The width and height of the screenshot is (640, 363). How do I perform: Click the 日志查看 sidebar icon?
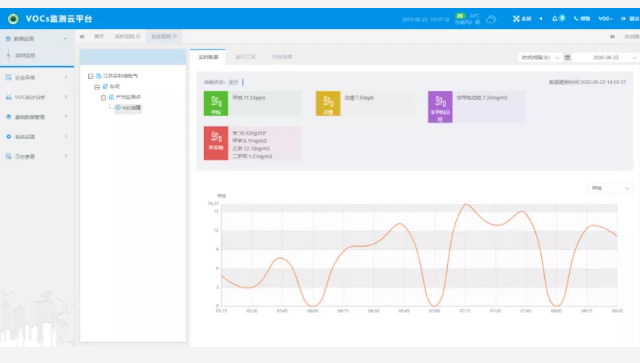click(8, 156)
